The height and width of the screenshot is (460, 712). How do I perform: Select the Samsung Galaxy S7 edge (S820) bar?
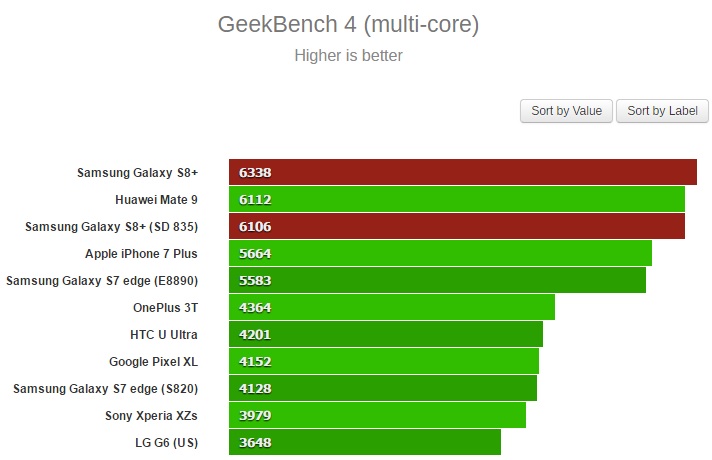pos(382,388)
